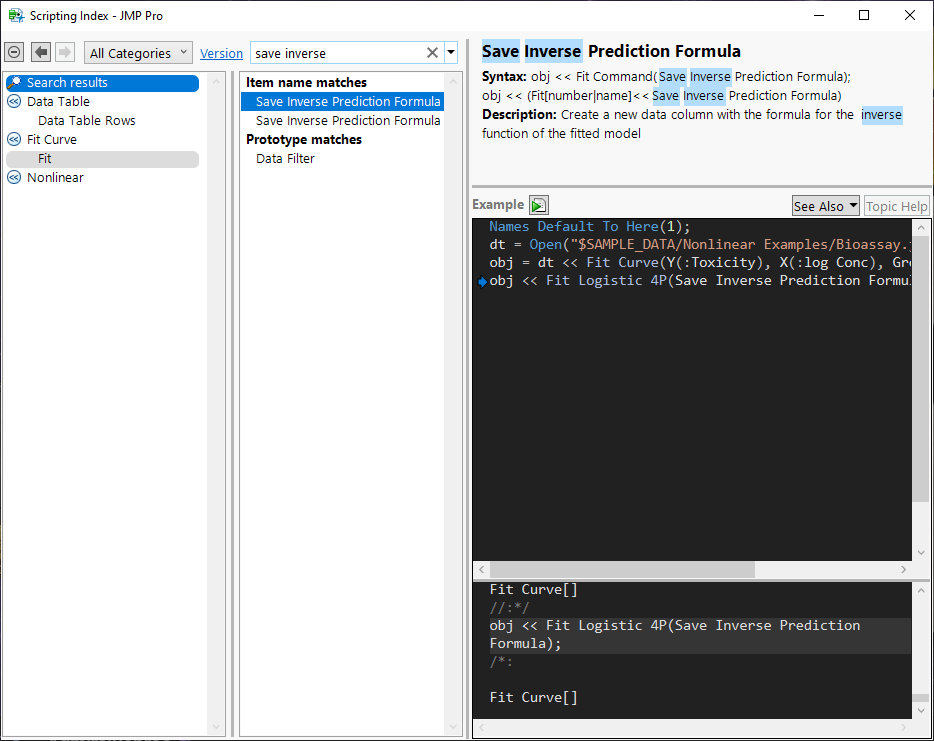Viewport: 934px width, 741px height.
Task: Click the Data Table message icon
Action: click(14, 101)
